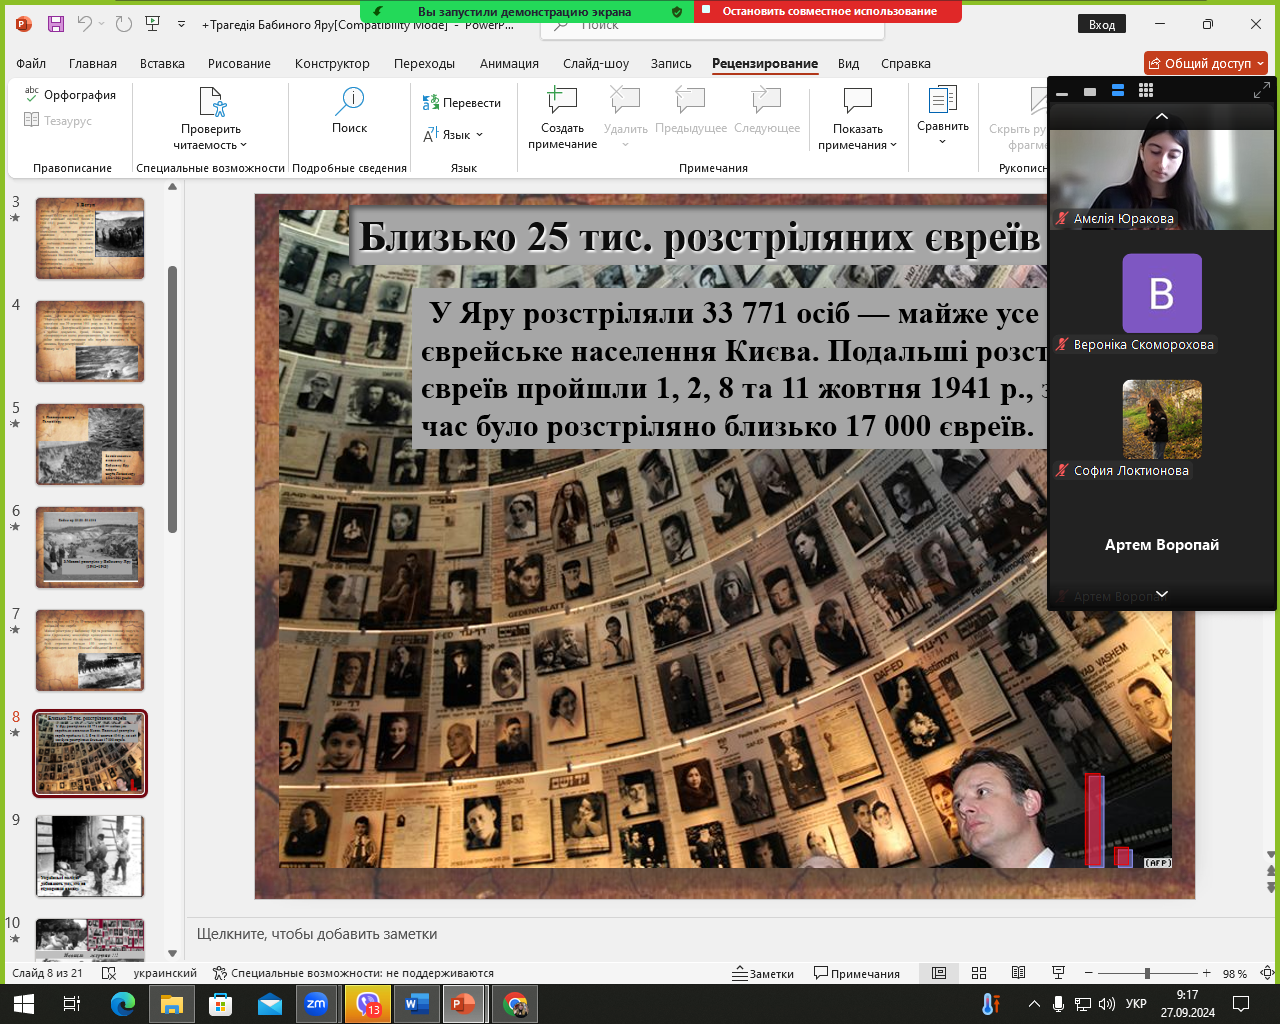The image size is (1280, 1024).
Task: Expand the undo history dropdown arrow
Action: [102, 24]
